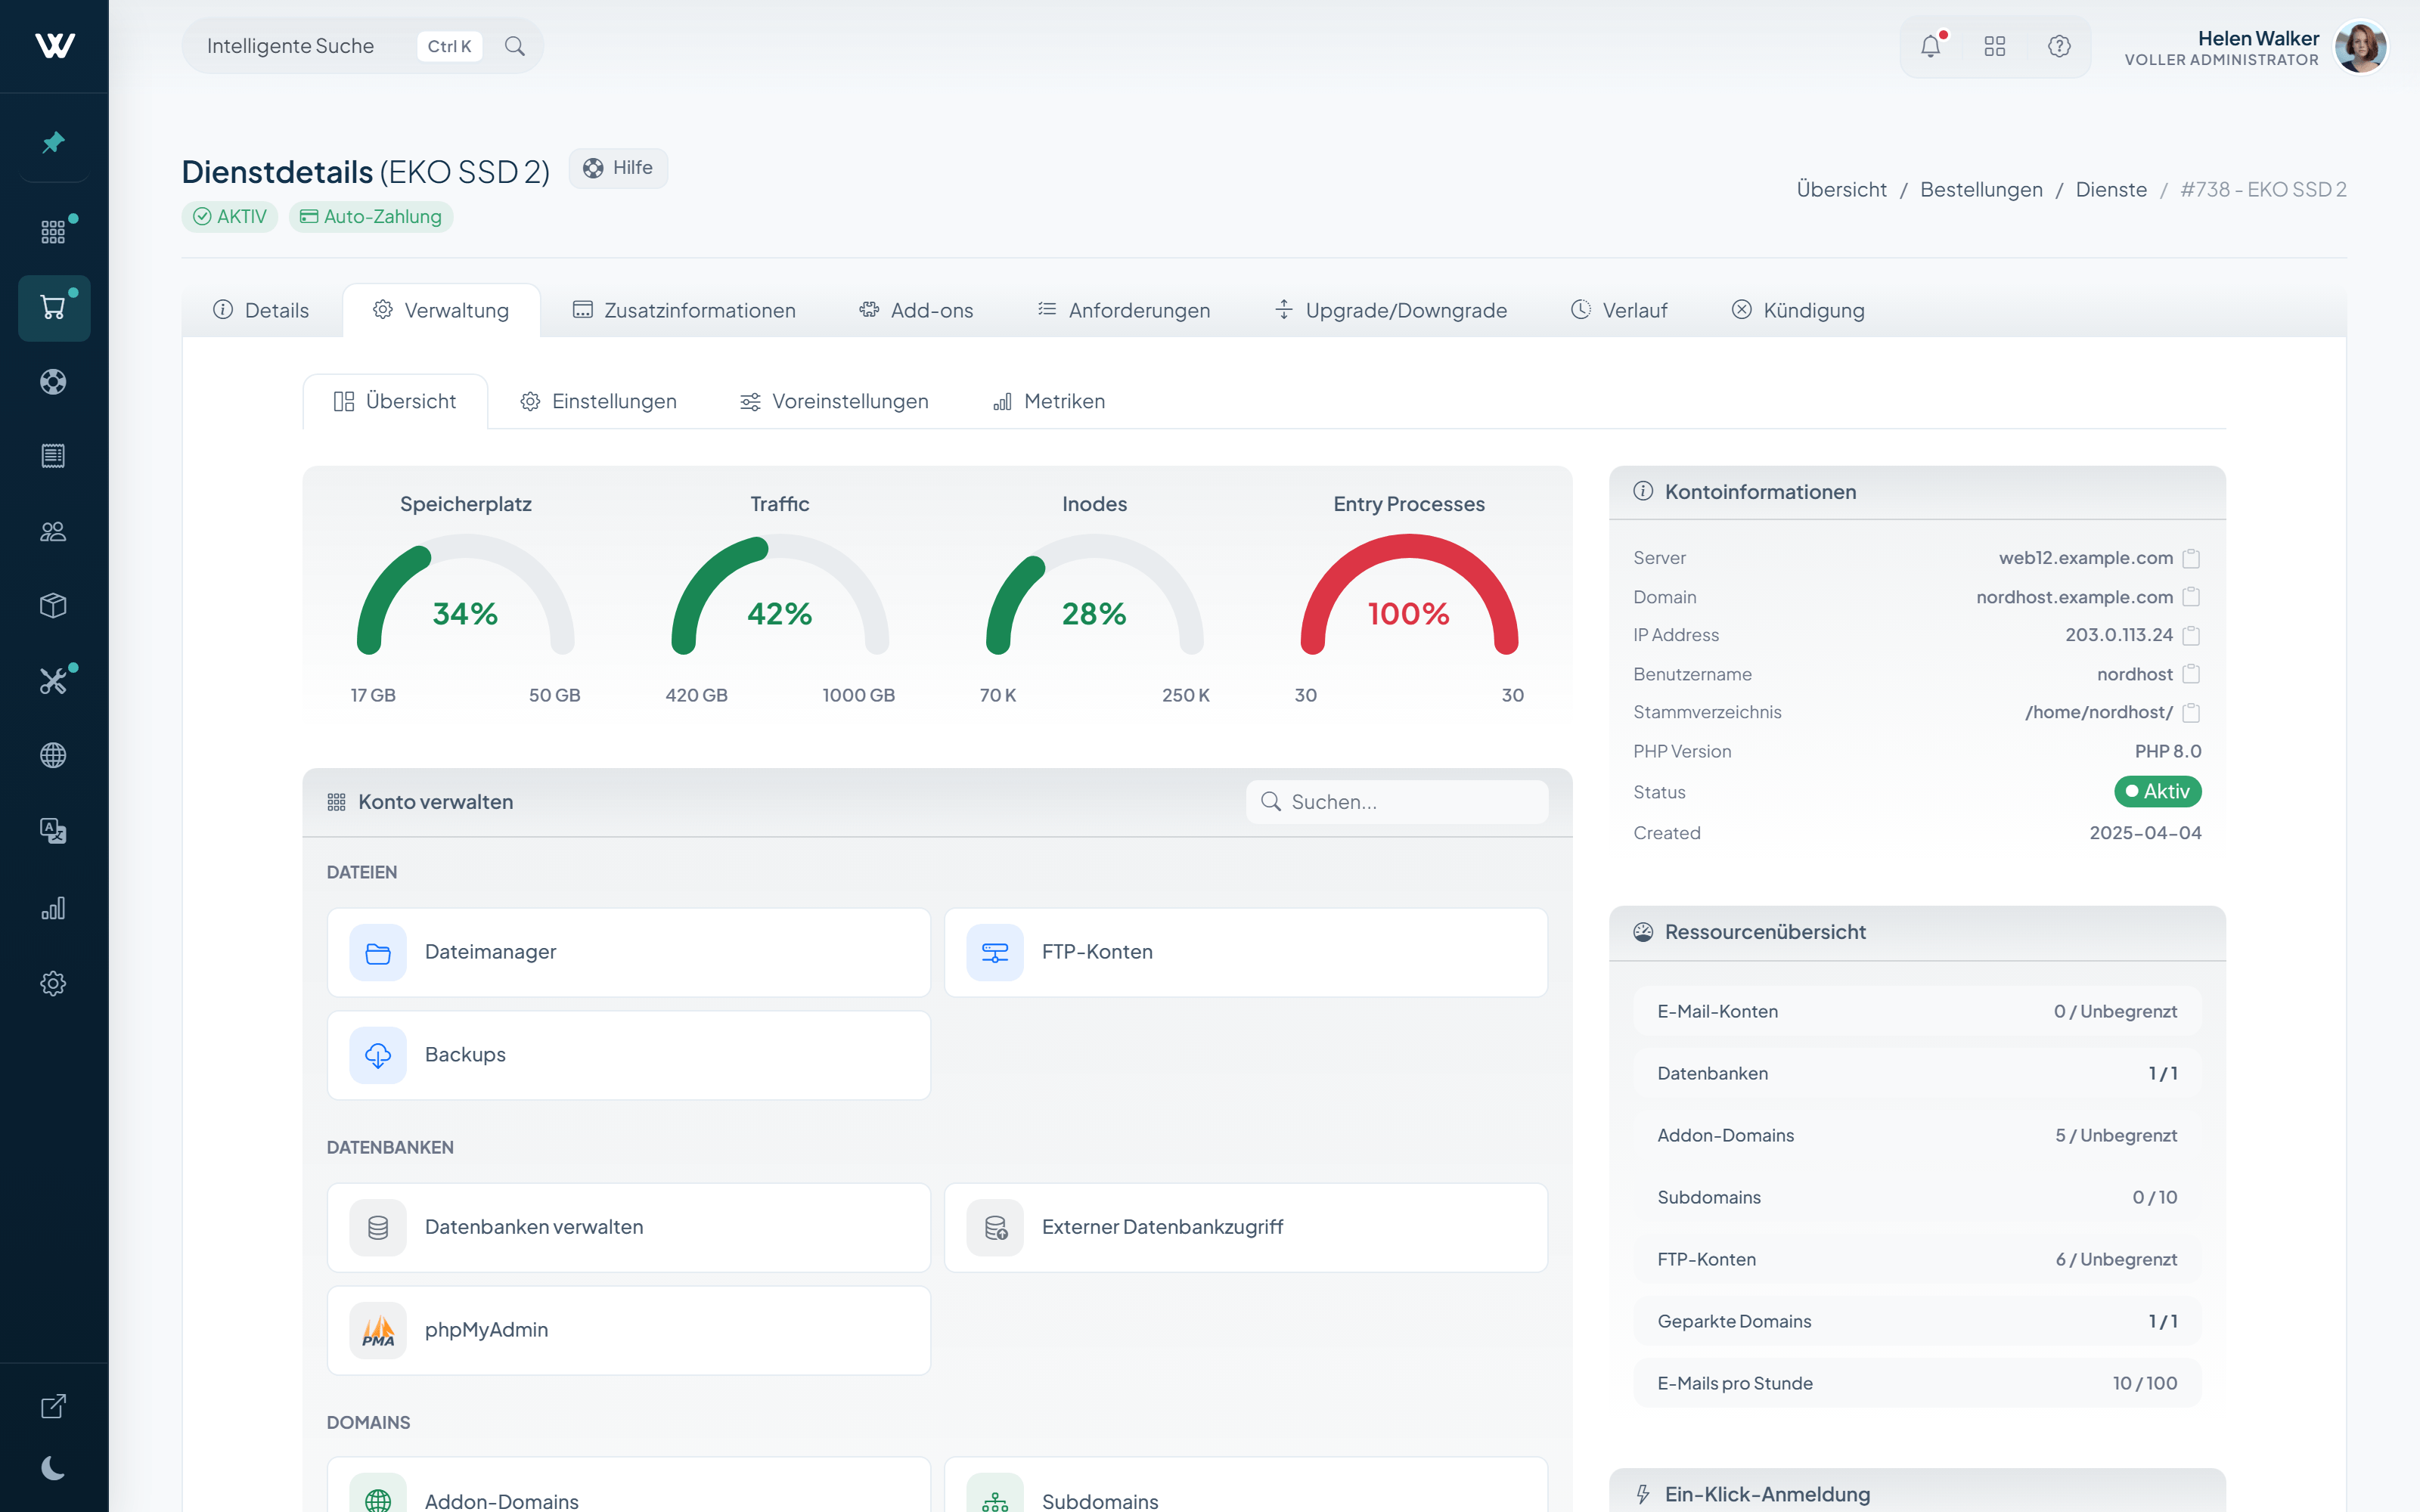This screenshot has width=2420, height=1512.
Task: Go to Bestellungen breadcrumb
Action: tap(1981, 189)
